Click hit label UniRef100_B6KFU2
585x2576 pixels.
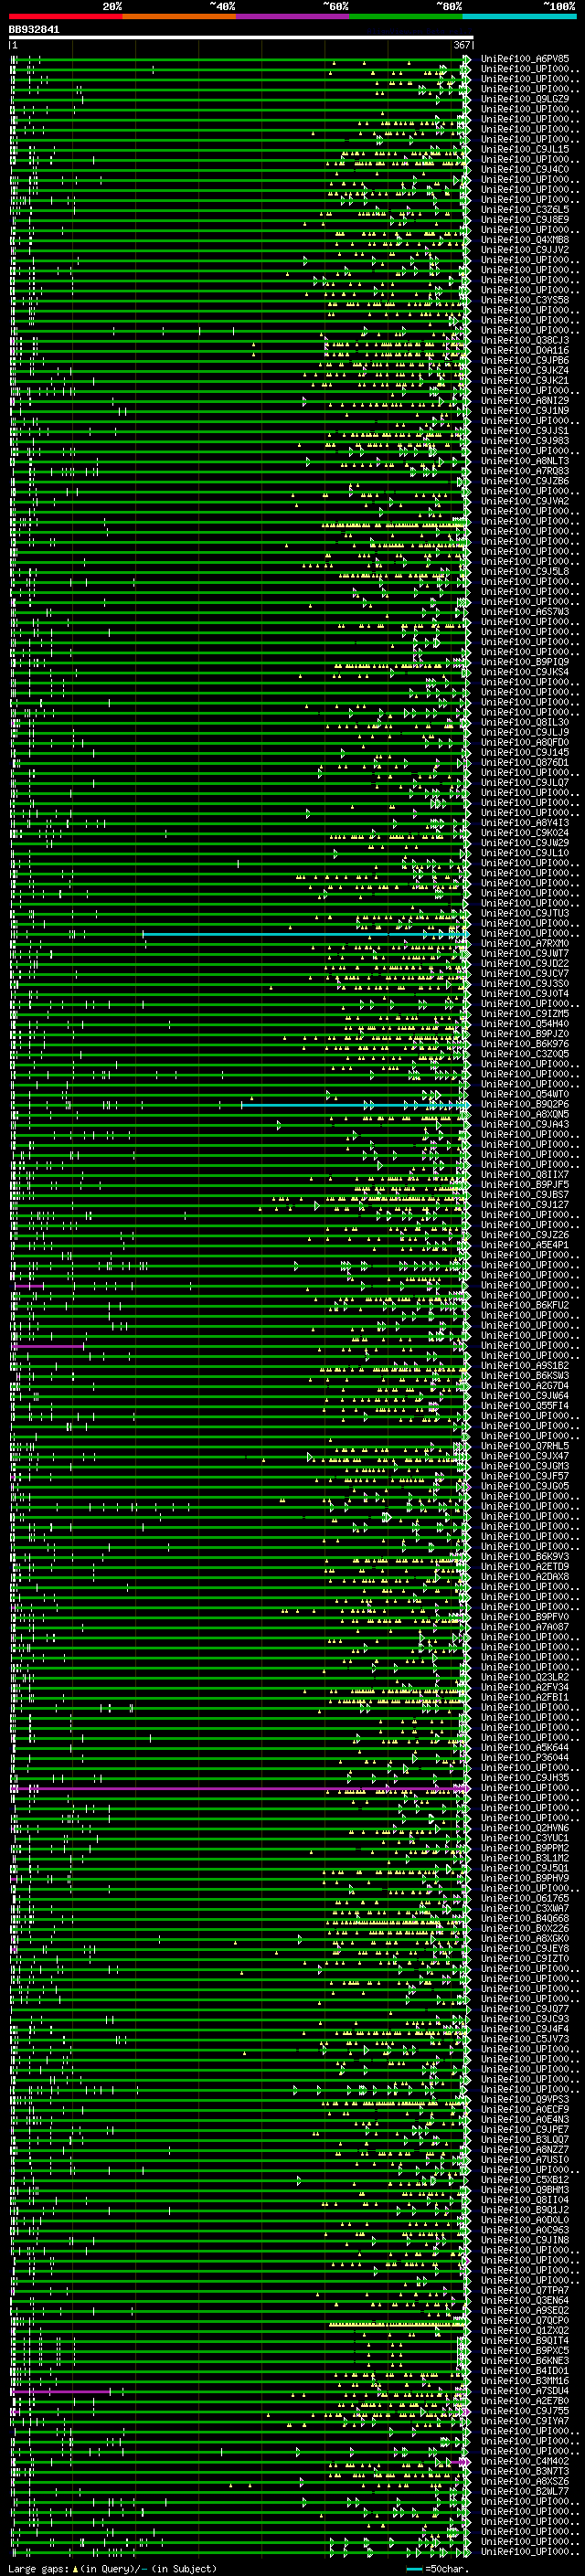pyautogui.click(x=525, y=1305)
